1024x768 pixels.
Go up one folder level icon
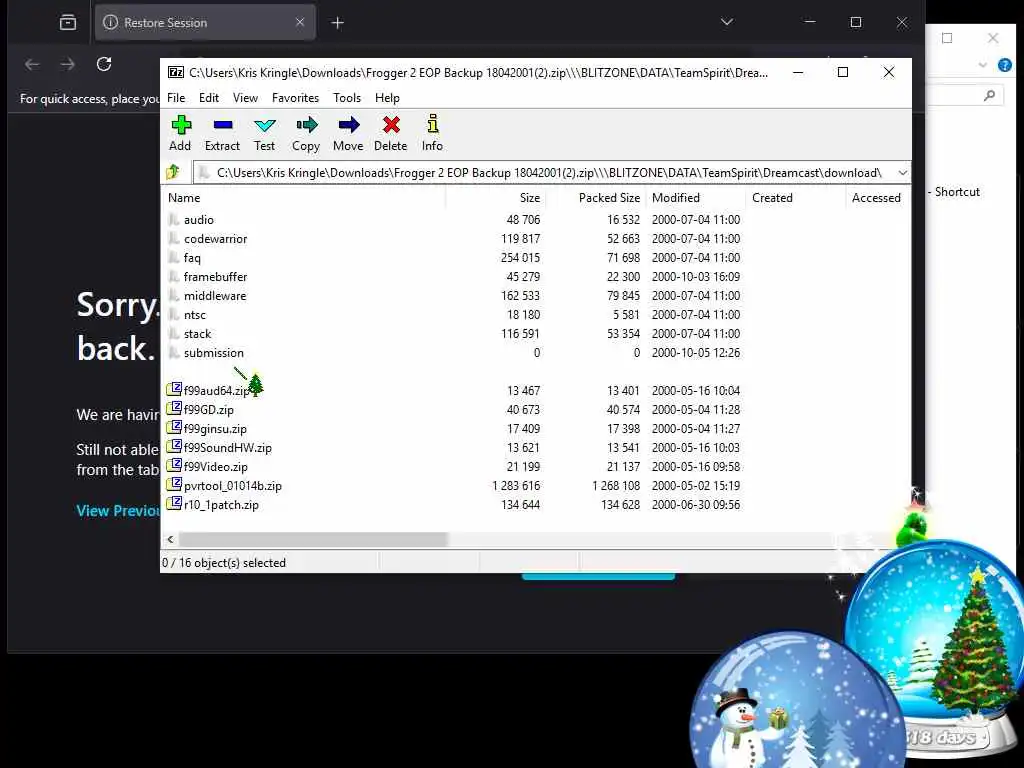coord(173,172)
